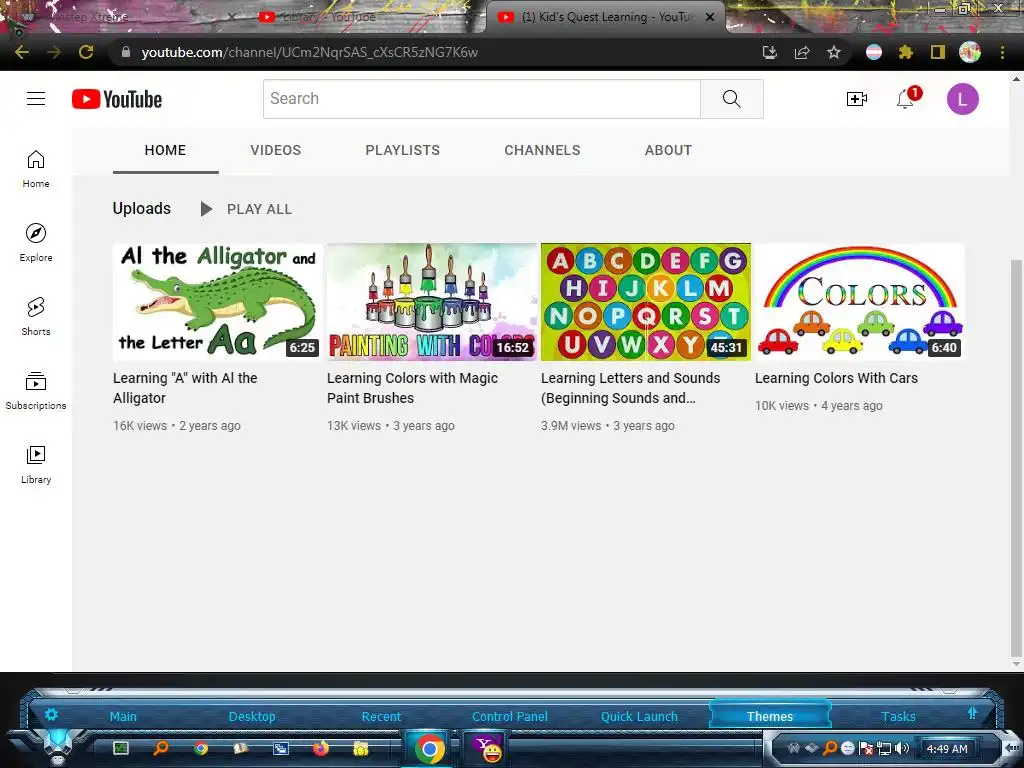Screen dimensions: 1024x768
Task: Open the Uploads section link
Action: click(x=142, y=208)
